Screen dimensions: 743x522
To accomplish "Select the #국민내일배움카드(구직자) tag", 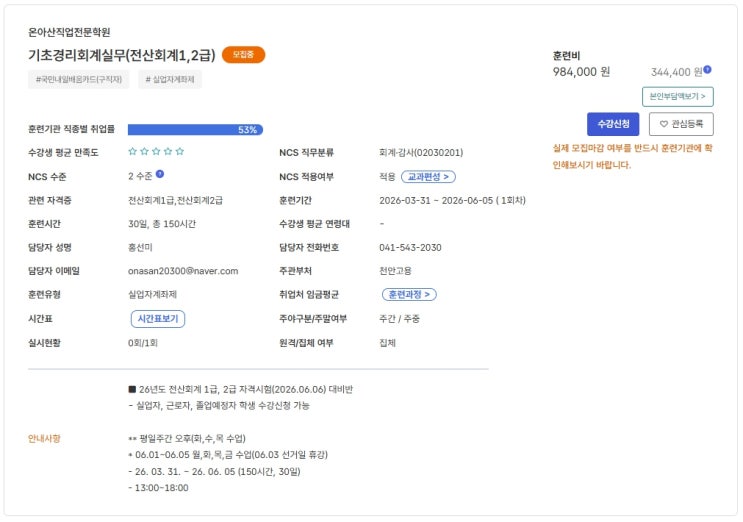I will click(x=79, y=79).
